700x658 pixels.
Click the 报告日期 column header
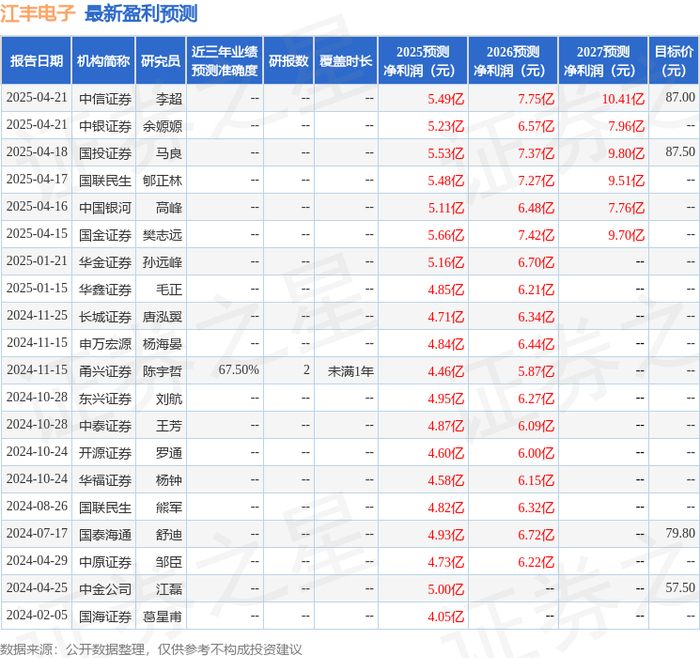click(x=36, y=61)
